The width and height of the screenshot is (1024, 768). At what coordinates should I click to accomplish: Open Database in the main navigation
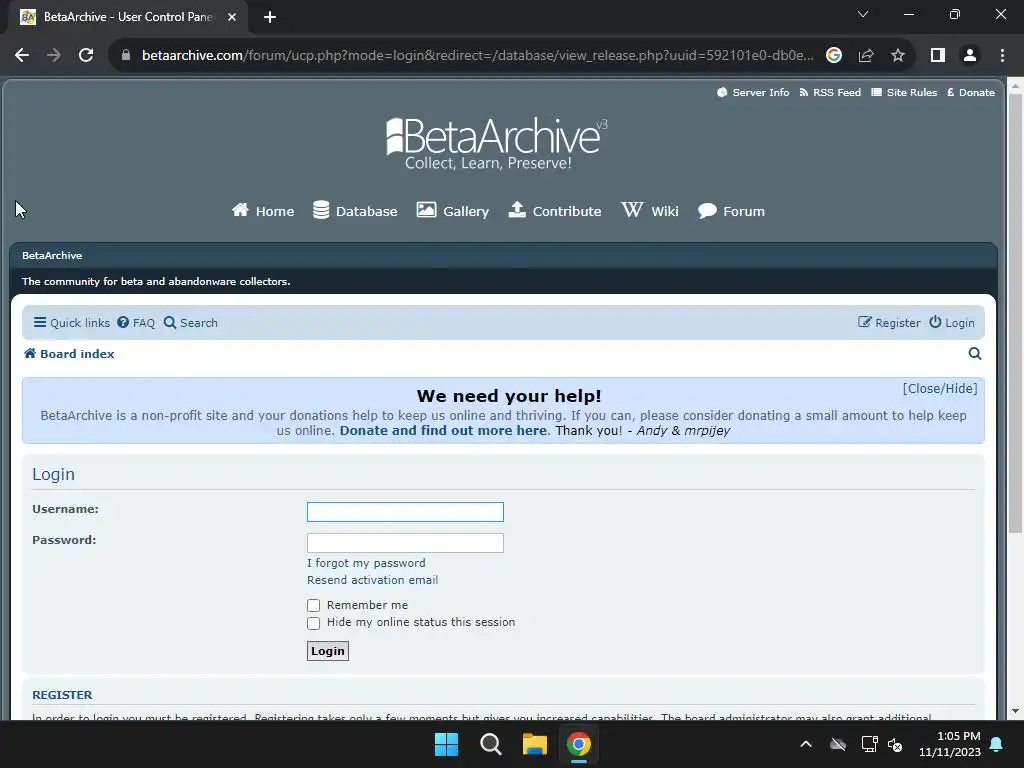(x=355, y=211)
